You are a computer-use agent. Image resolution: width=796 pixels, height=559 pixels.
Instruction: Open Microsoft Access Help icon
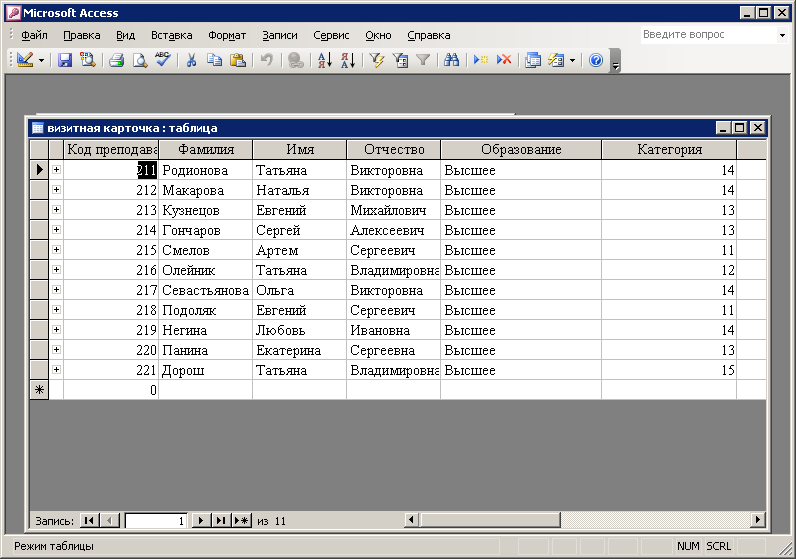[x=595, y=60]
